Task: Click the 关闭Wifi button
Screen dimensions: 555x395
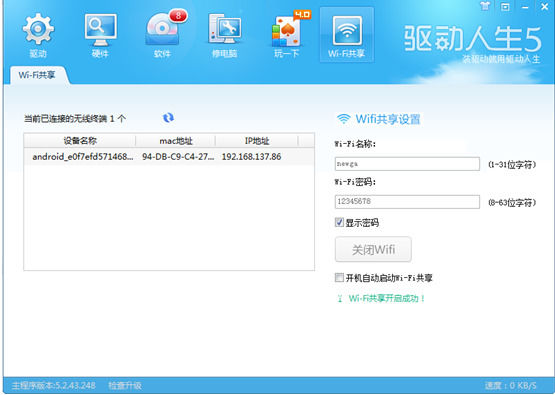Action: [373, 250]
